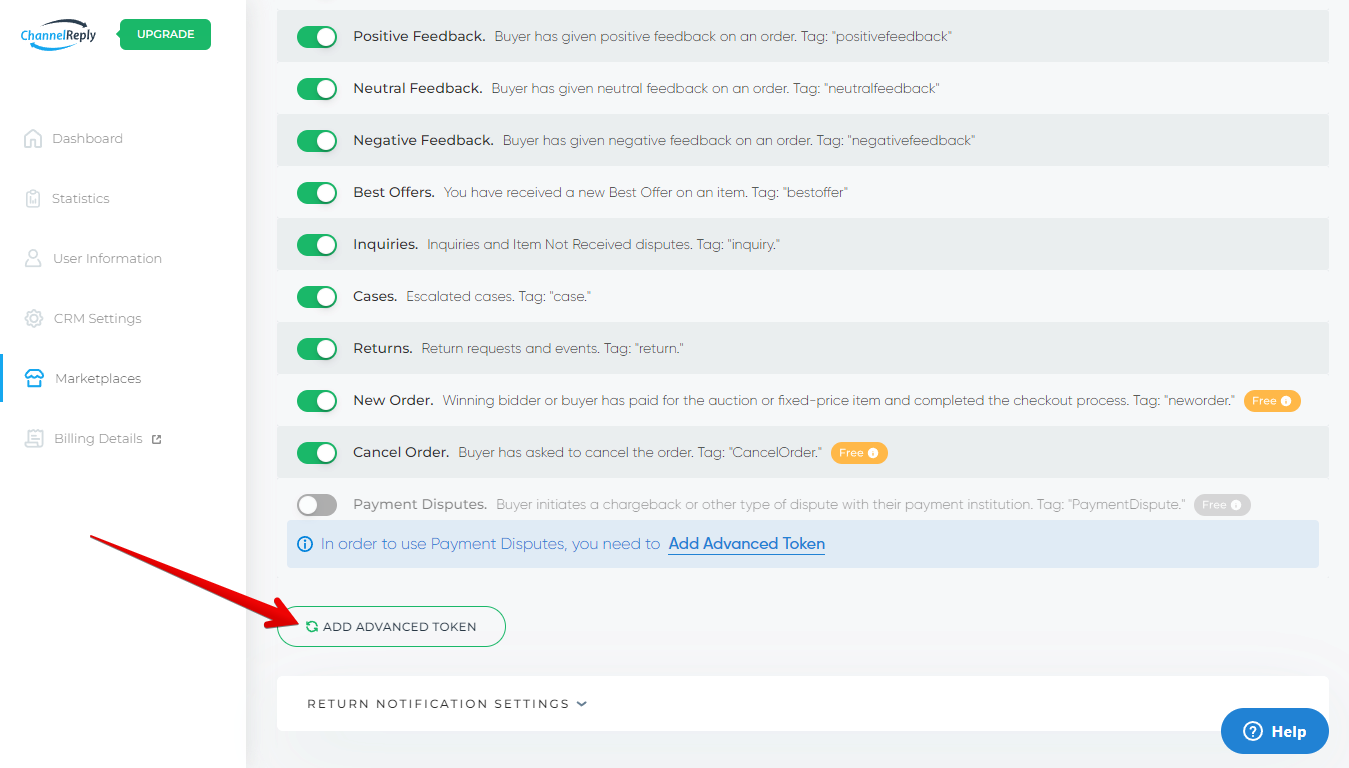Select Marketplaces in sidebar
This screenshot has height=768, width=1349.
coord(98,378)
